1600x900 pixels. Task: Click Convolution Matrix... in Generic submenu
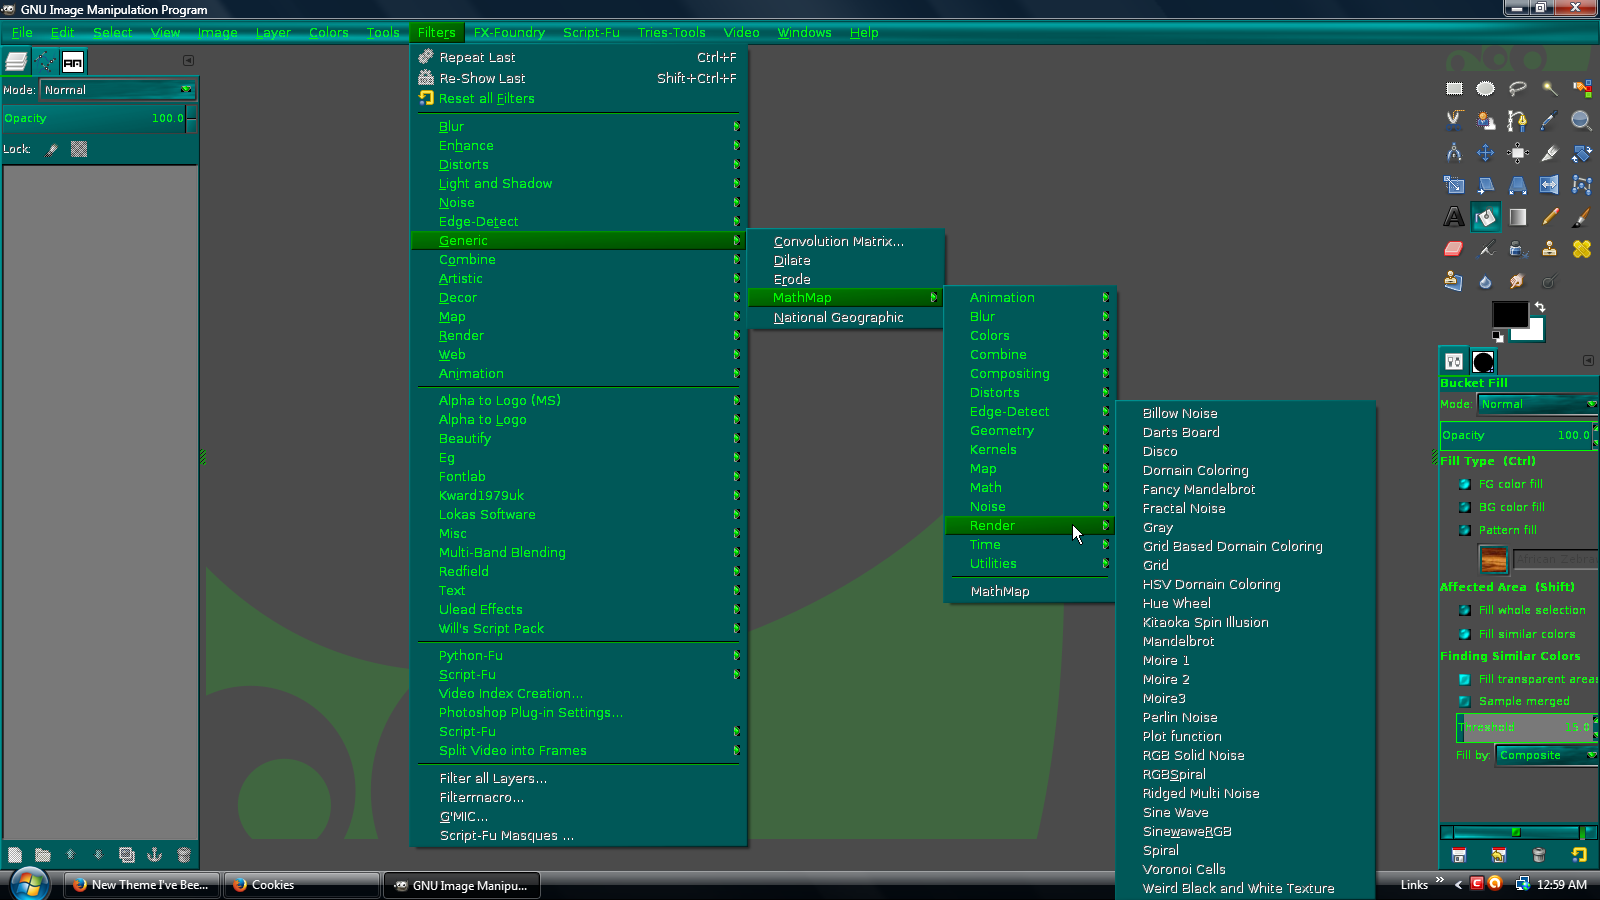coord(846,242)
